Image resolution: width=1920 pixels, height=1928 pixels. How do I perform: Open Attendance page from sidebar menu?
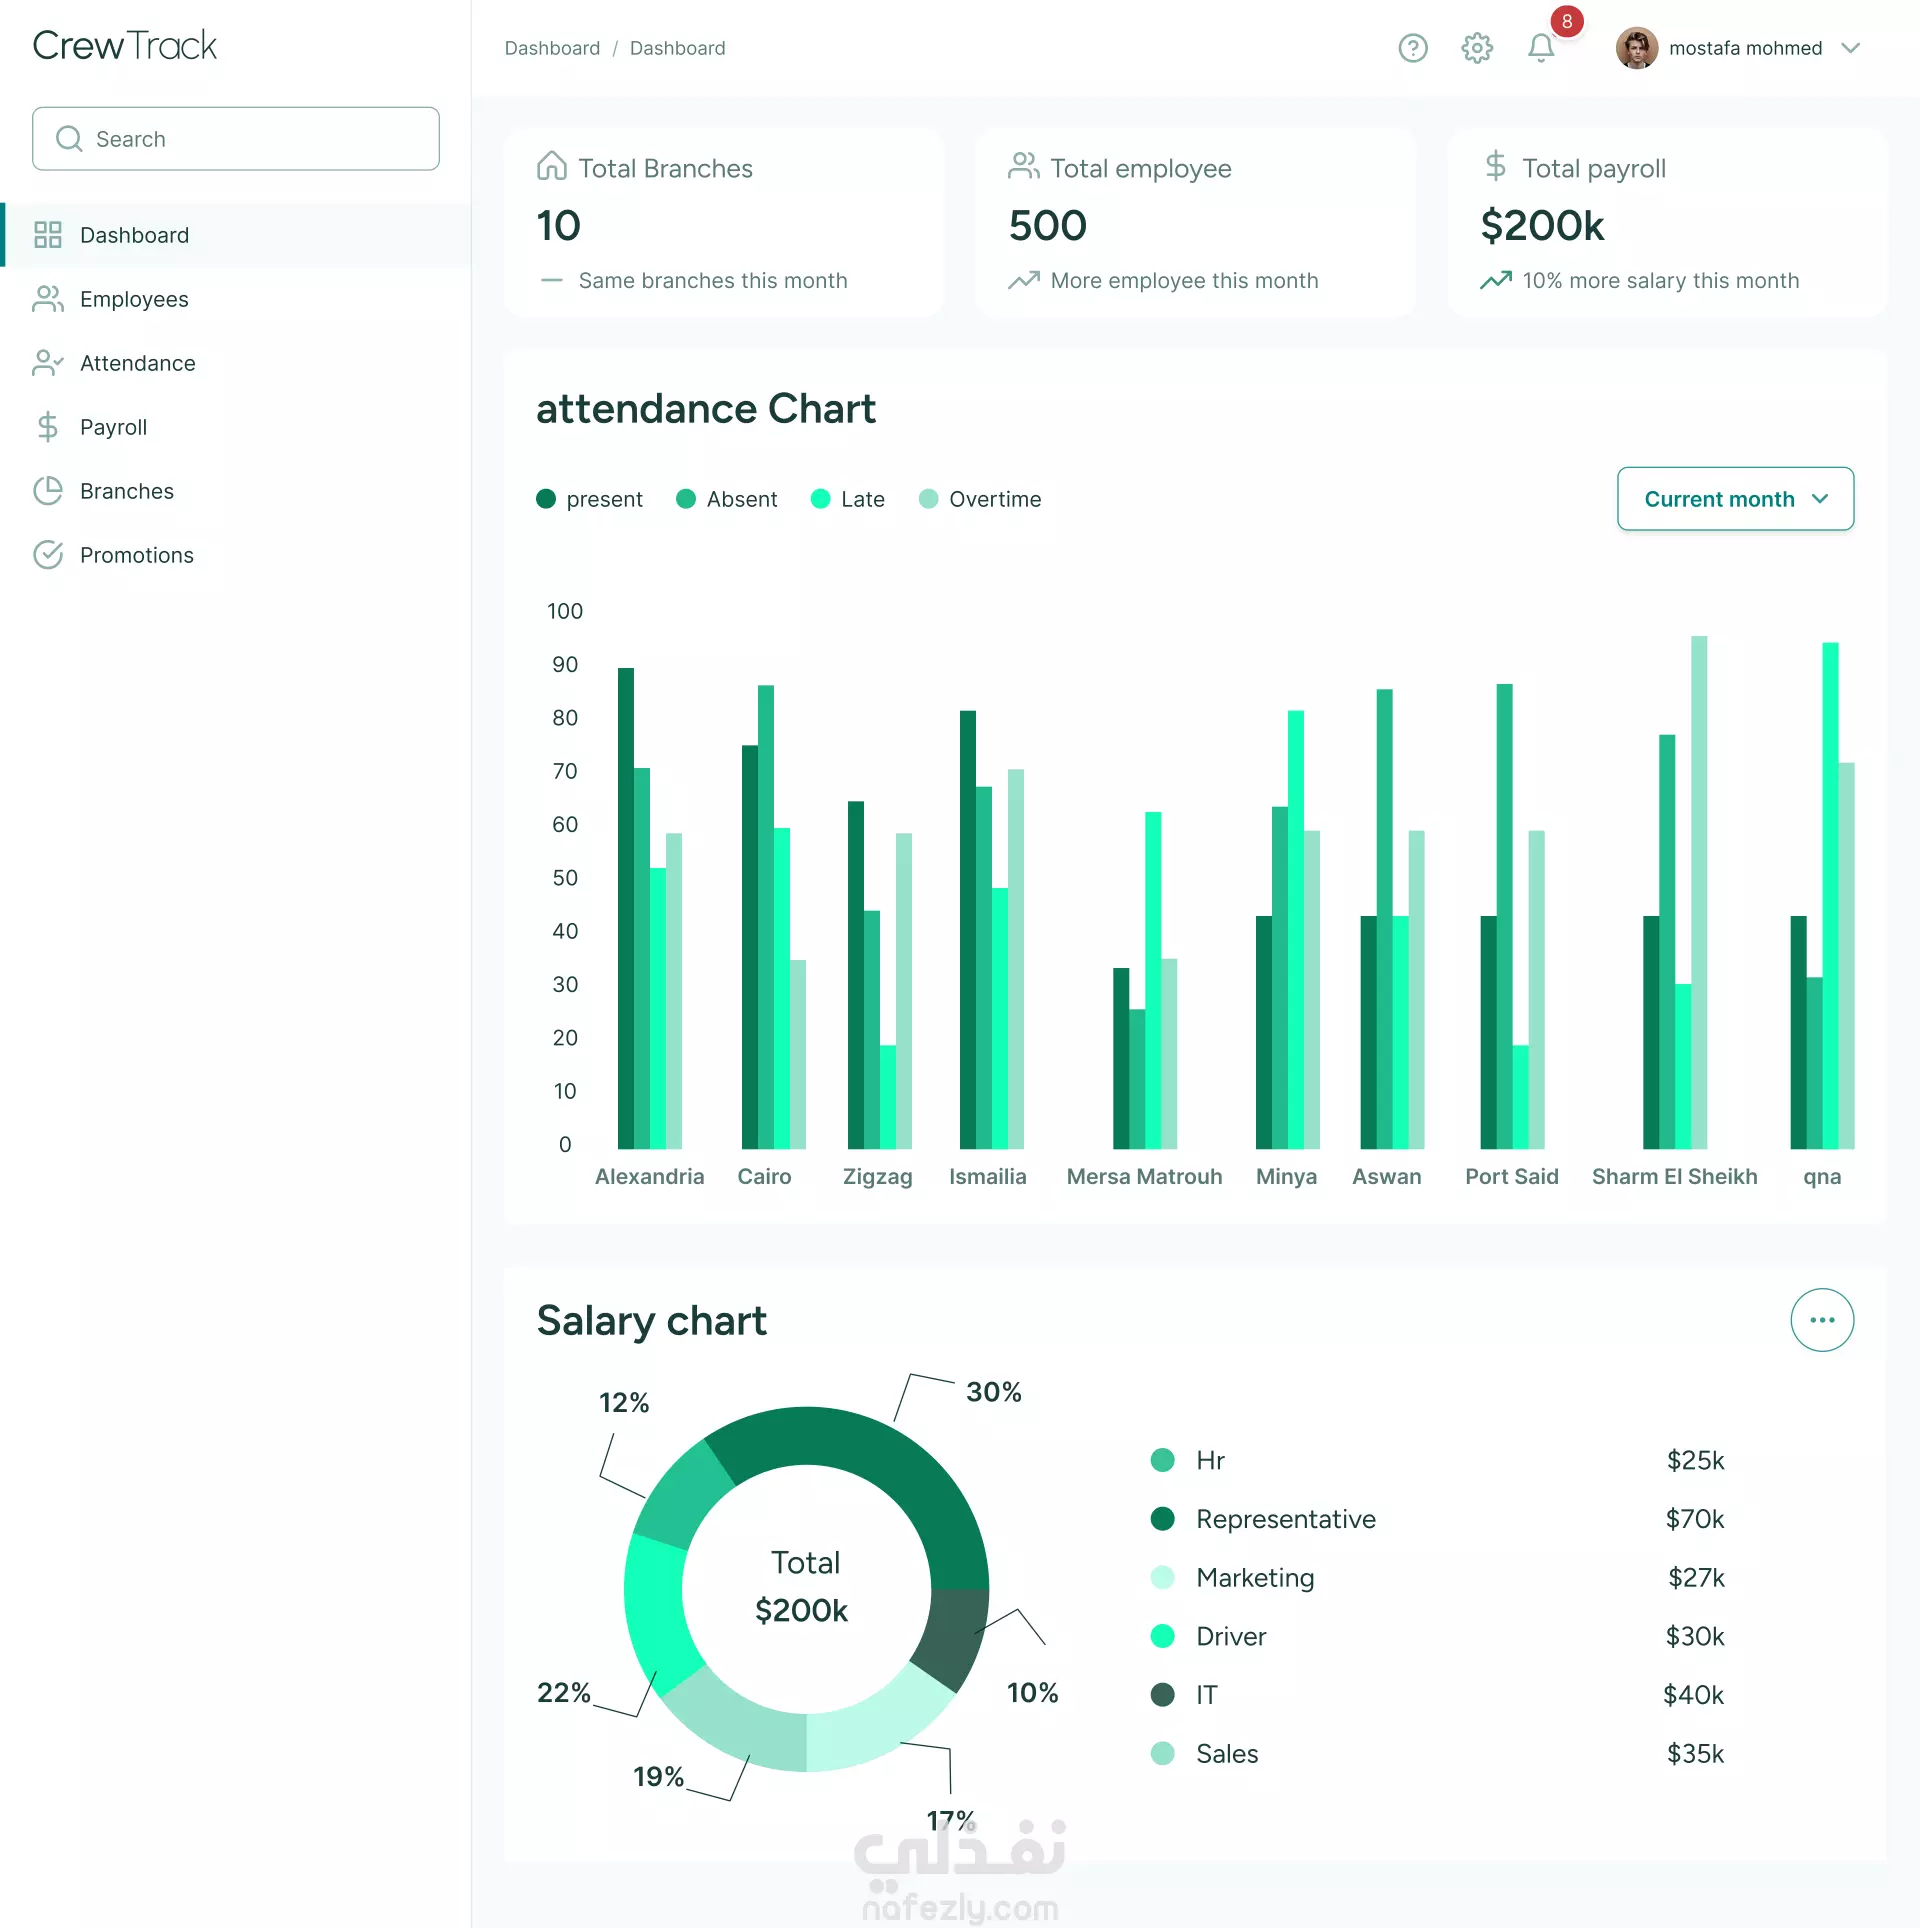click(138, 363)
